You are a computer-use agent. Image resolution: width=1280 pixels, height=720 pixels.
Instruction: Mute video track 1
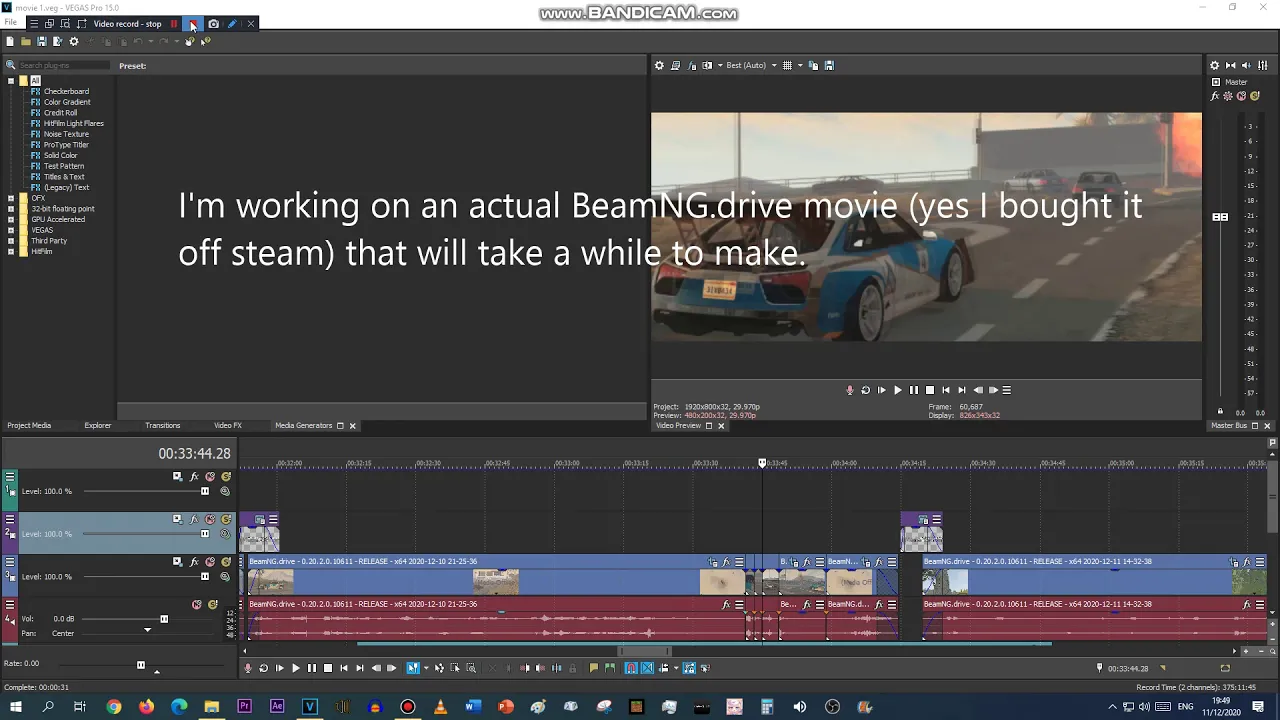(x=210, y=477)
